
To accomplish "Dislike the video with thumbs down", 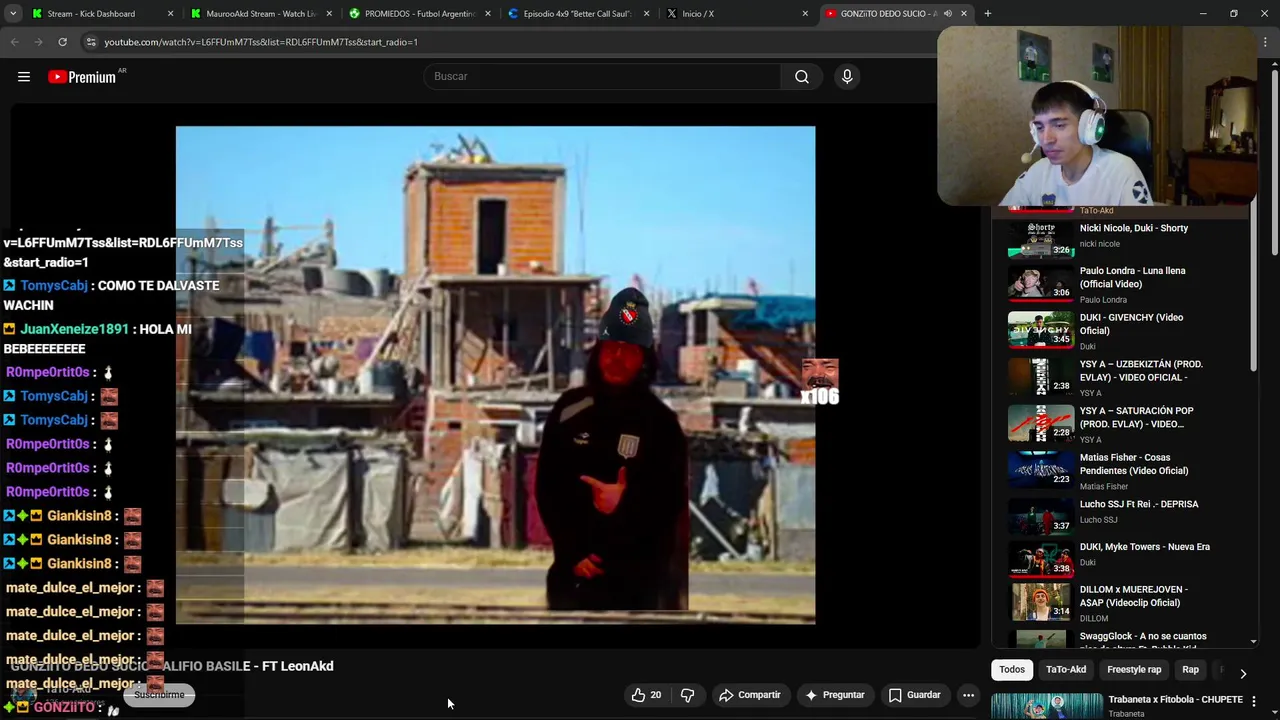I will pyautogui.click(x=688, y=695).
